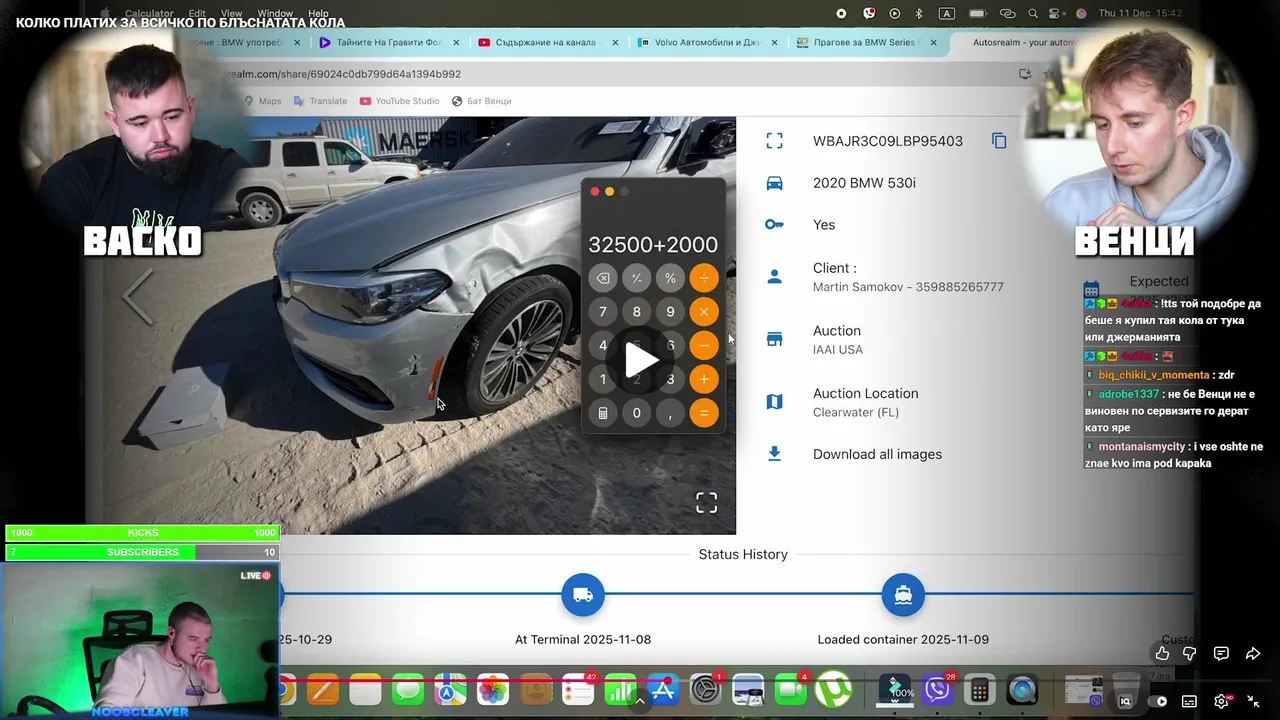Click the 1 key on the calculator
The width and height of the screenshot is (1280, 720).
[x=603, y=379]
